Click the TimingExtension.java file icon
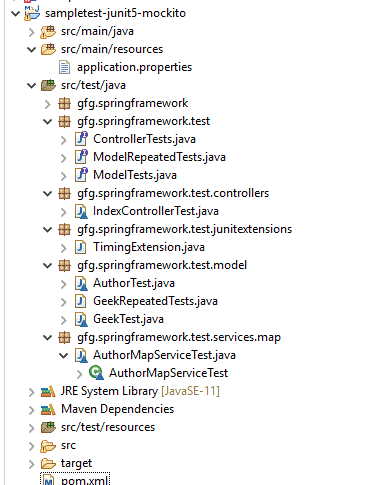The height and width of the screenshot is (485, 380). 80,247
